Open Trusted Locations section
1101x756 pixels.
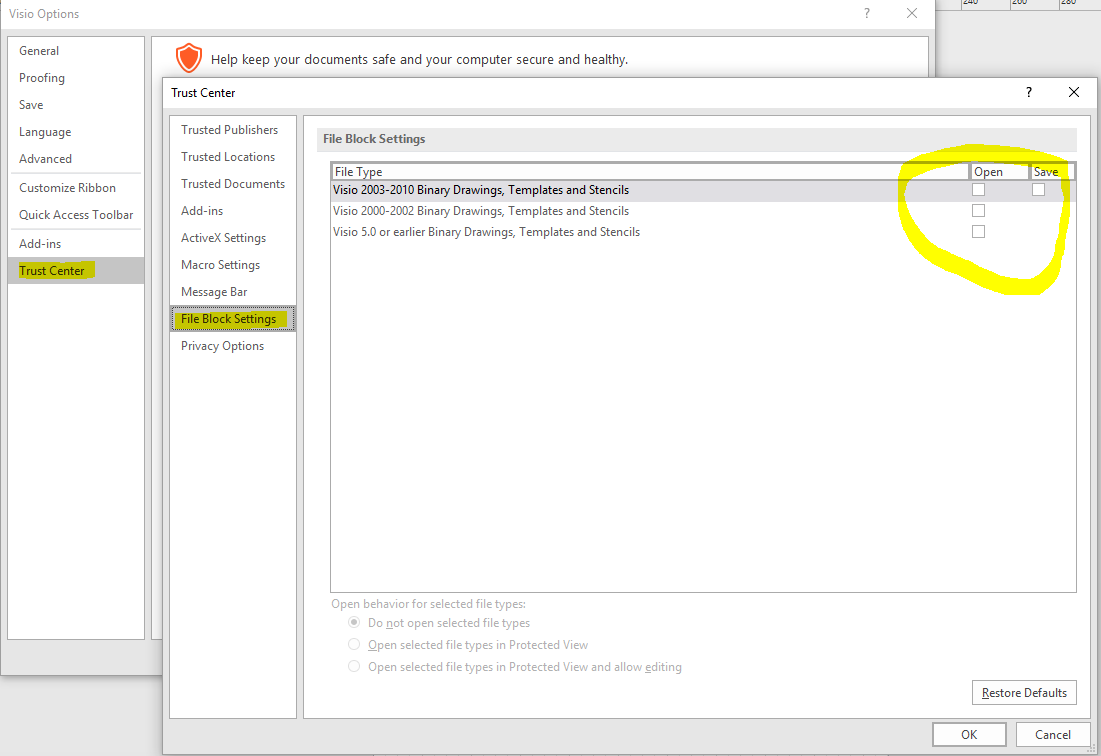point(232,157)
